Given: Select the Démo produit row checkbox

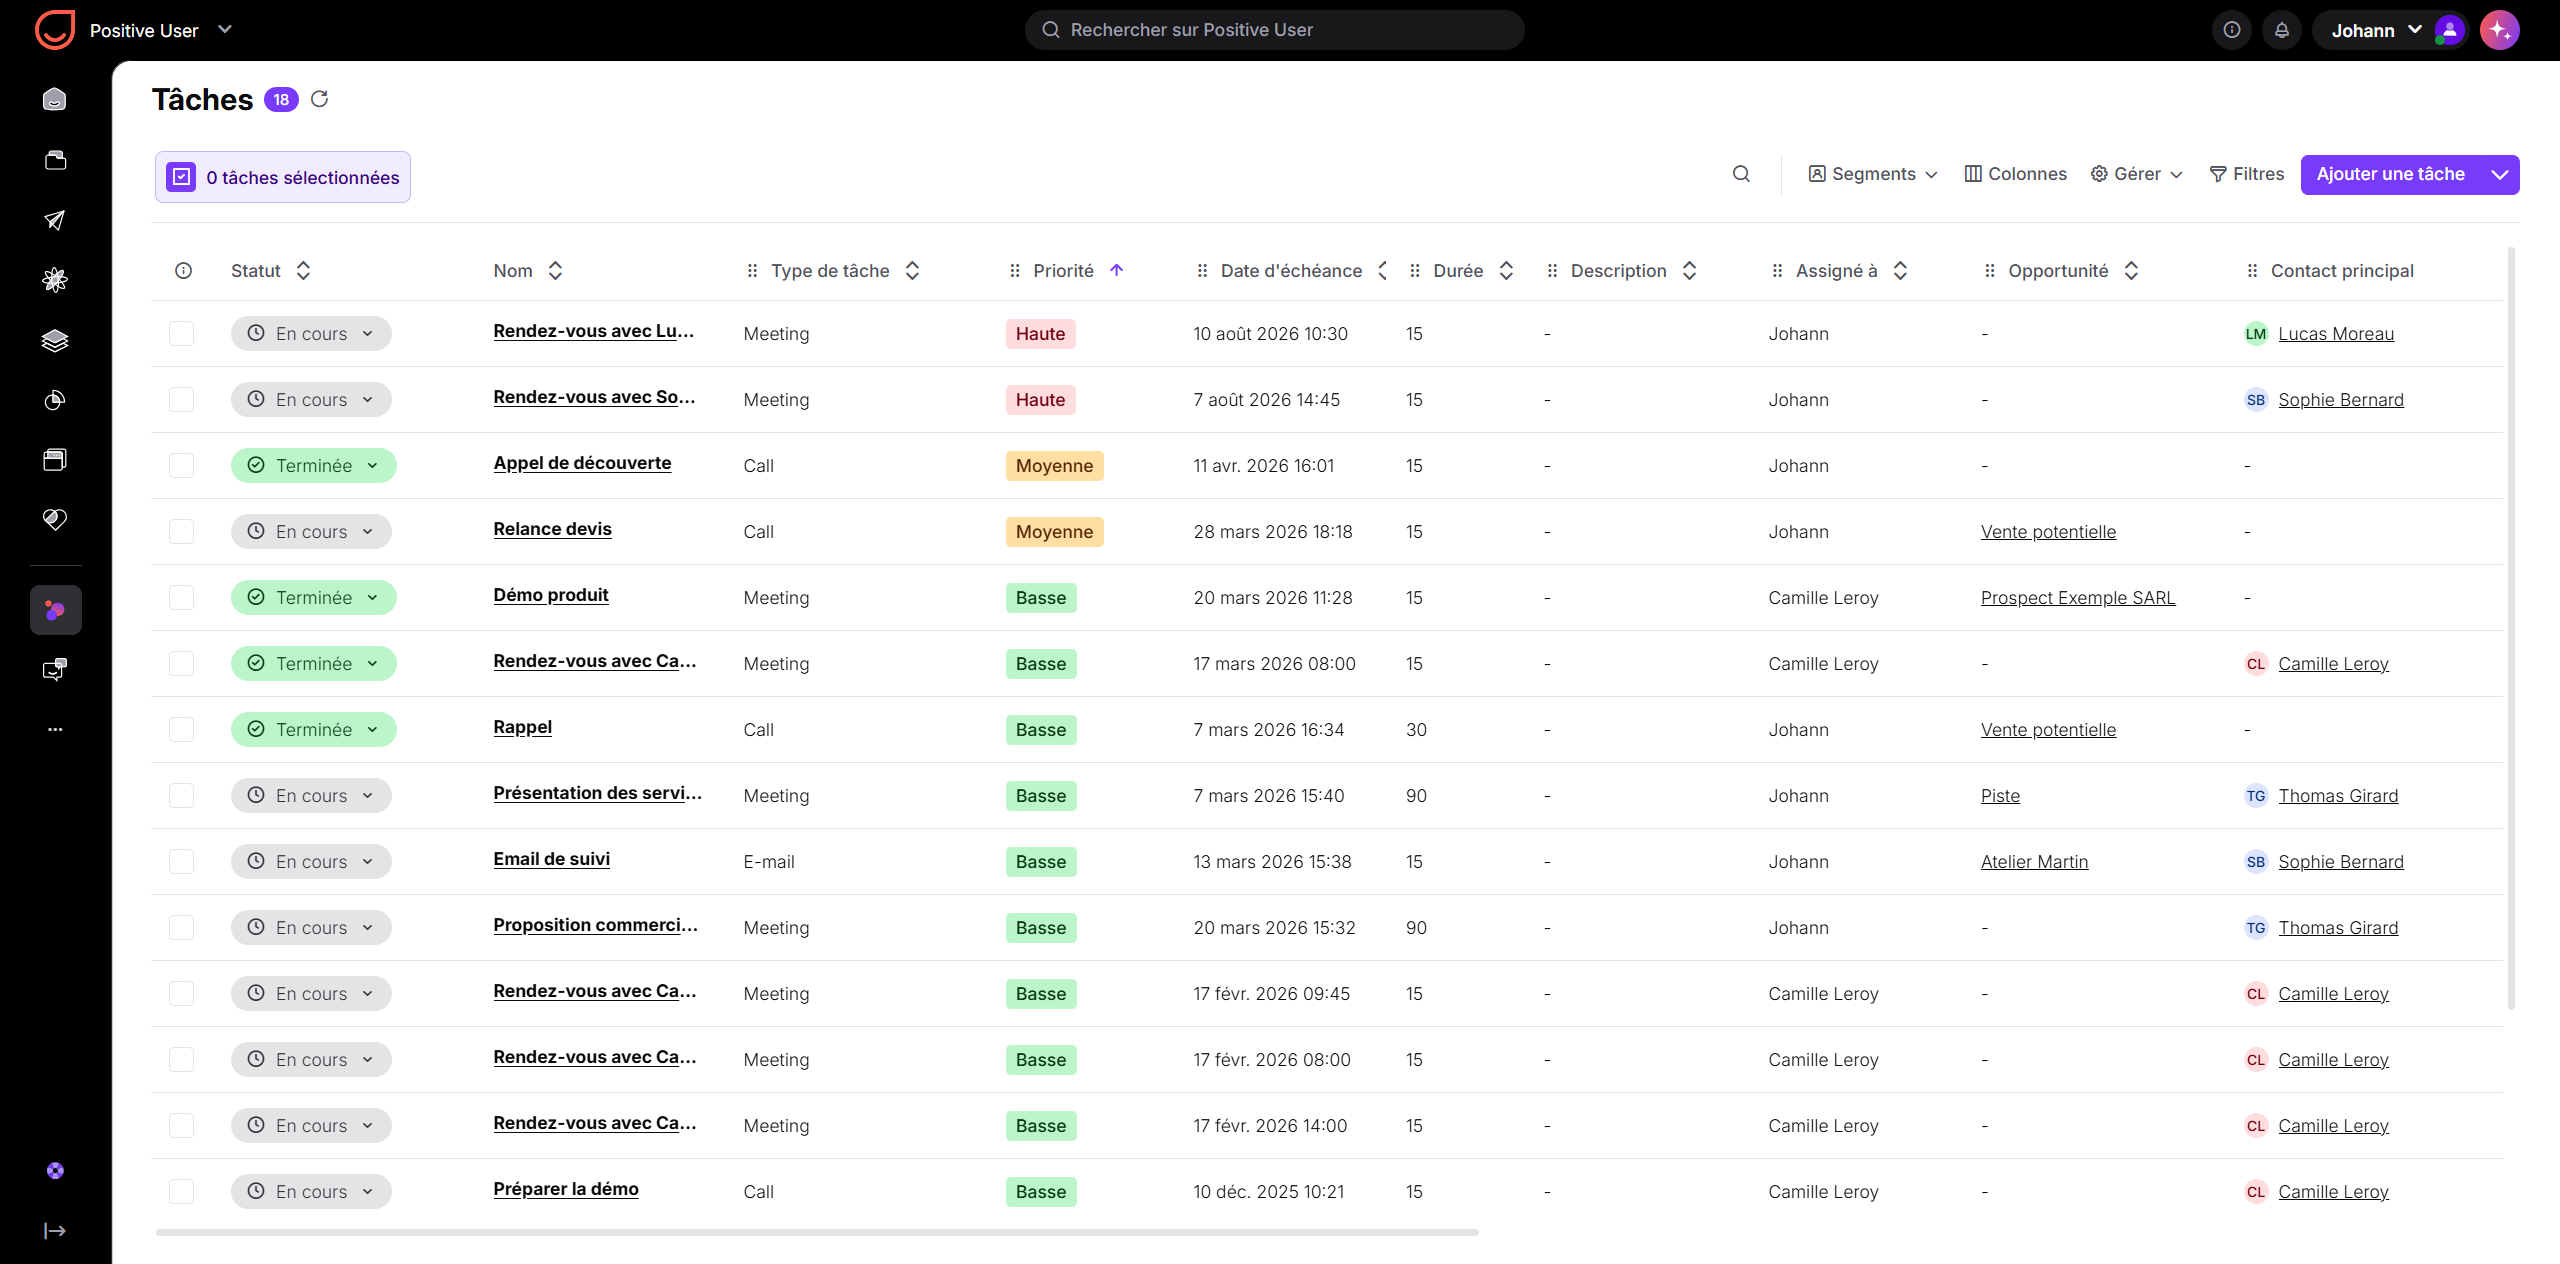Looking at the screenshot, I should 181,597.
